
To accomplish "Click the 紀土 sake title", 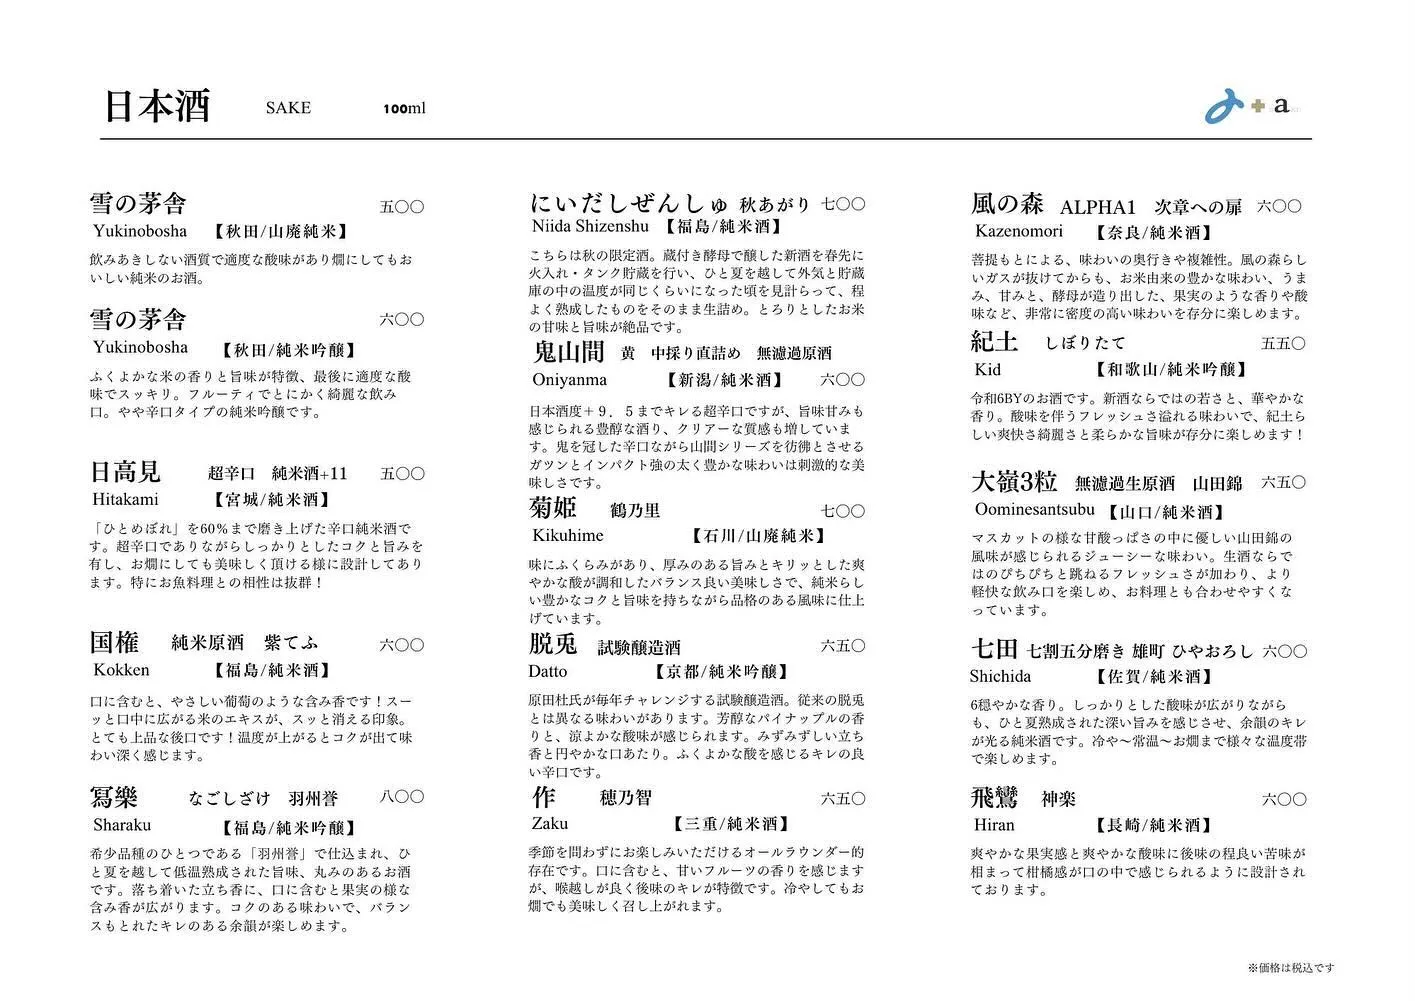I will 995,342.
